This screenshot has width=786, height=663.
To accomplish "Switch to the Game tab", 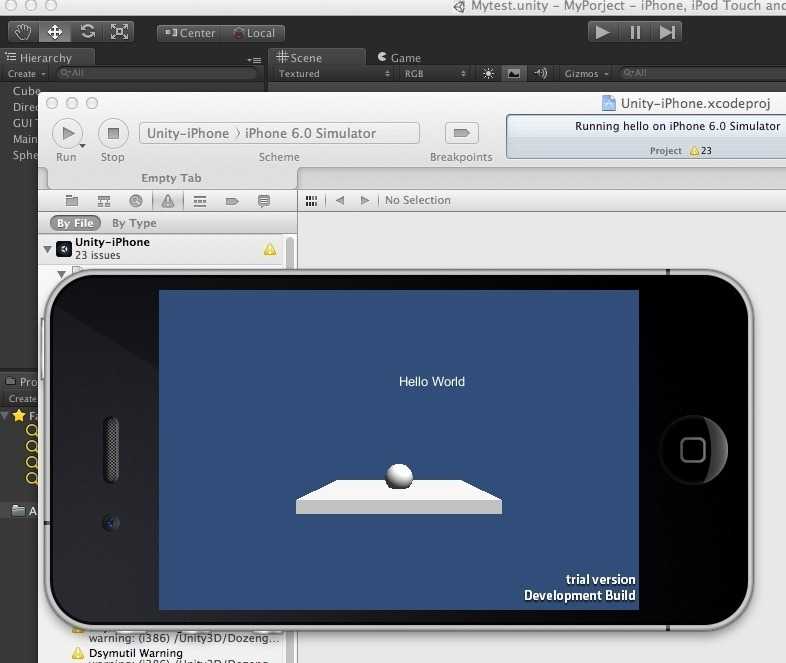I will (x=400, y=58).
